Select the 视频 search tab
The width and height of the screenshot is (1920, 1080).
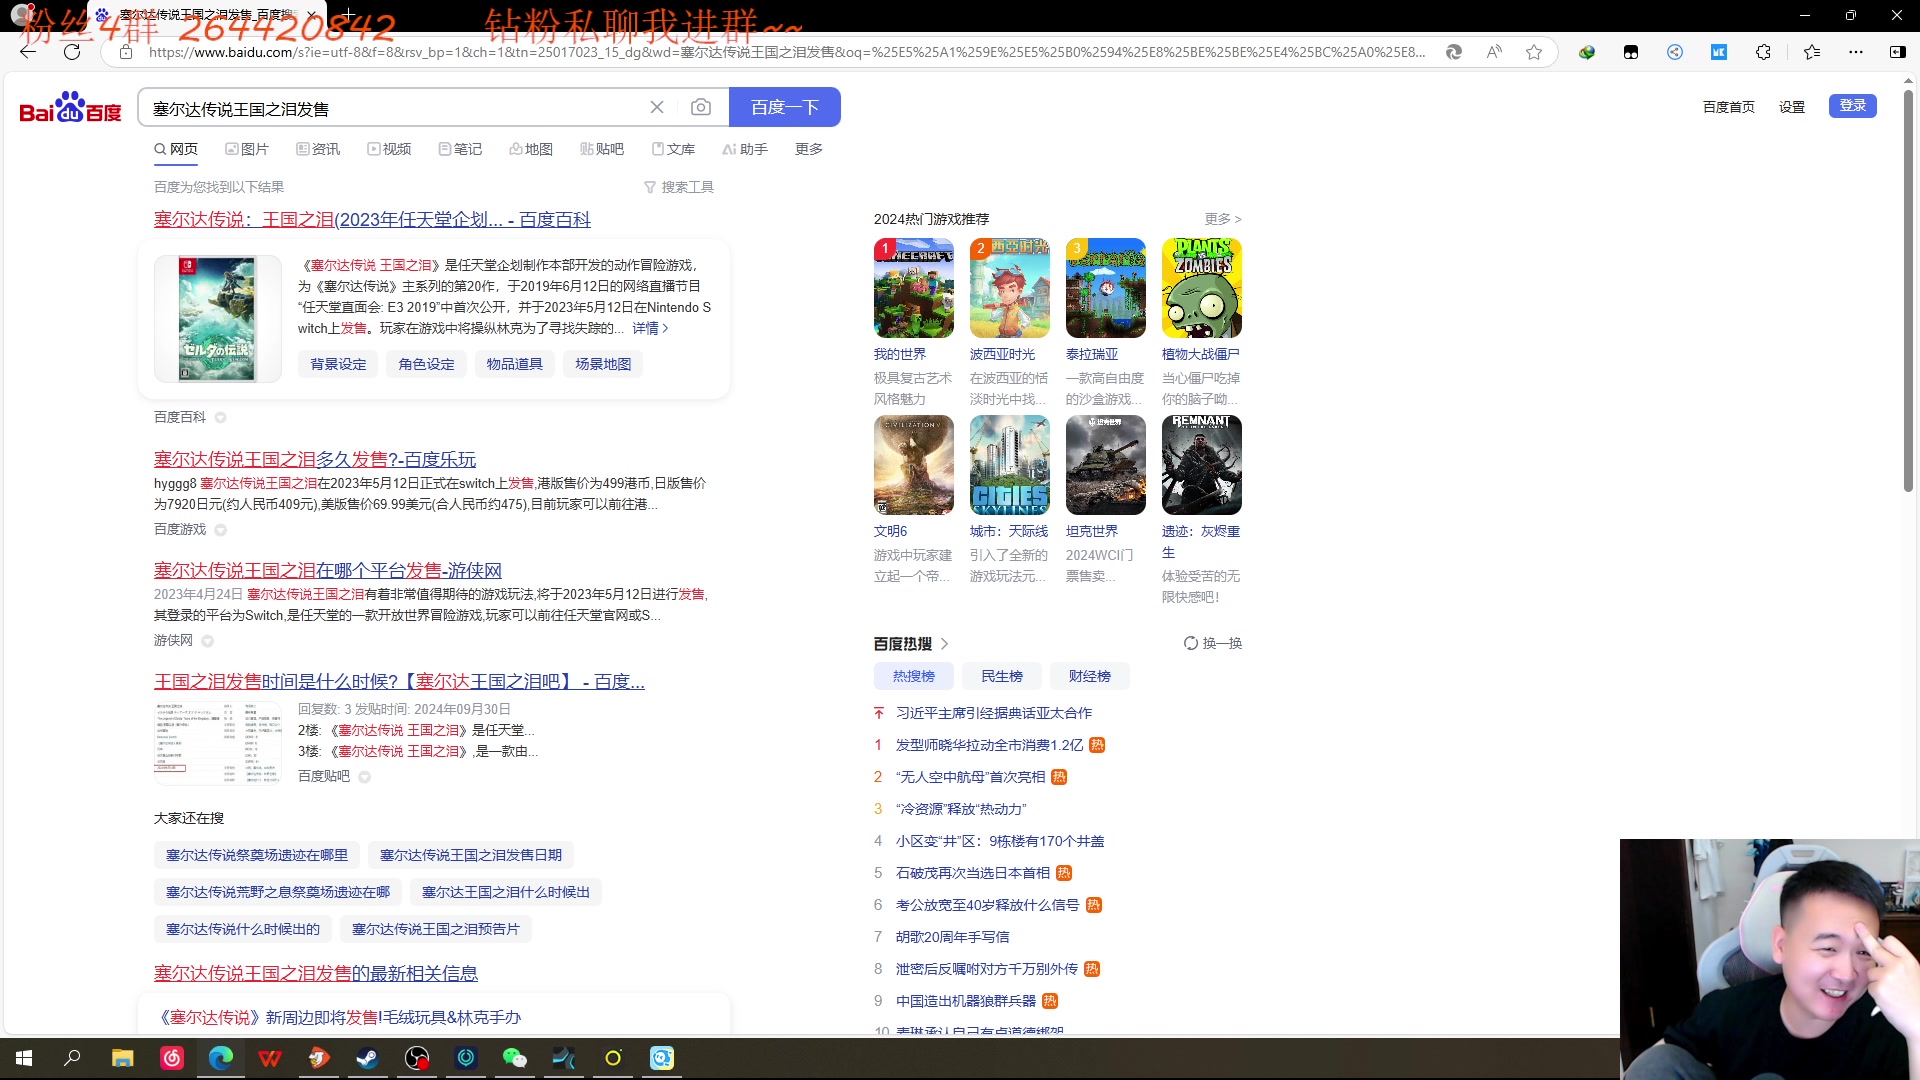[x=389, y=149]
